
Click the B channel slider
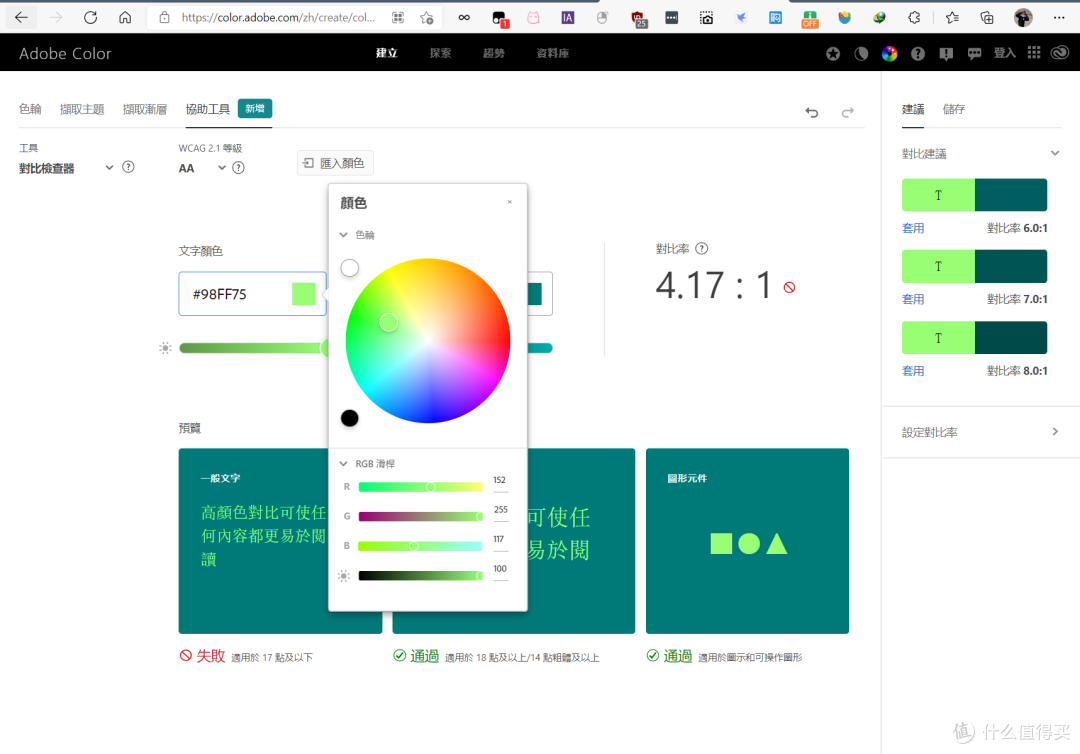pos(420,546)
